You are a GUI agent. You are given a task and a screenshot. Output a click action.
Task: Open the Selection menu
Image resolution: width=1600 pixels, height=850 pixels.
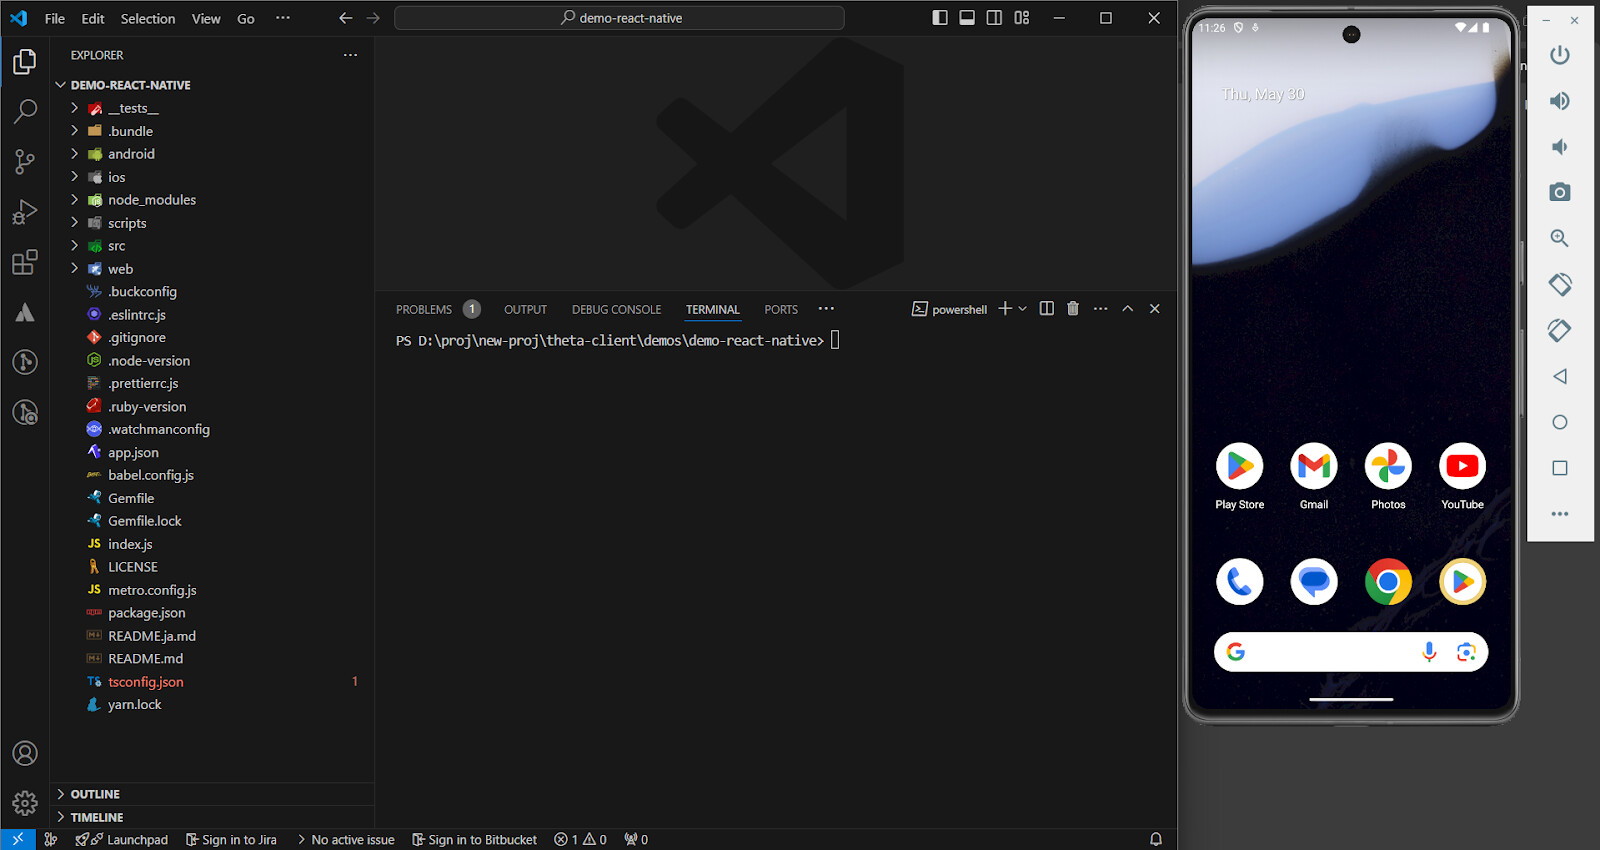pyautogui.click(x=148, y=19)
